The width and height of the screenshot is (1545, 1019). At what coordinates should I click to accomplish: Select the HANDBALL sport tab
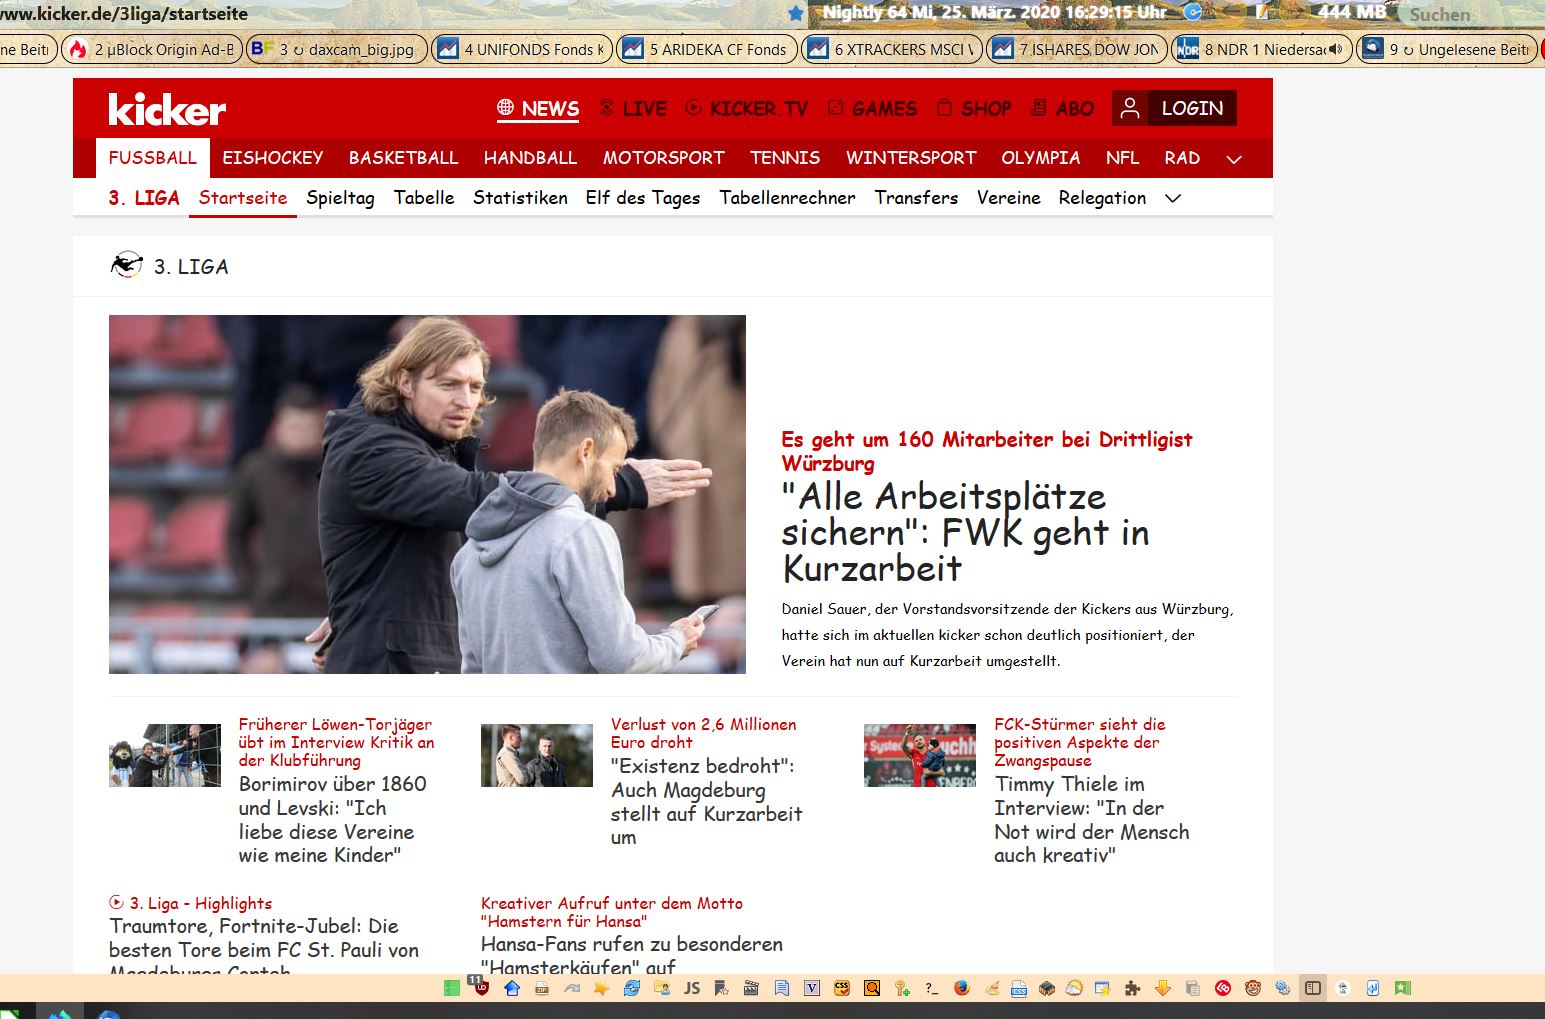click(x=530, y=158)
